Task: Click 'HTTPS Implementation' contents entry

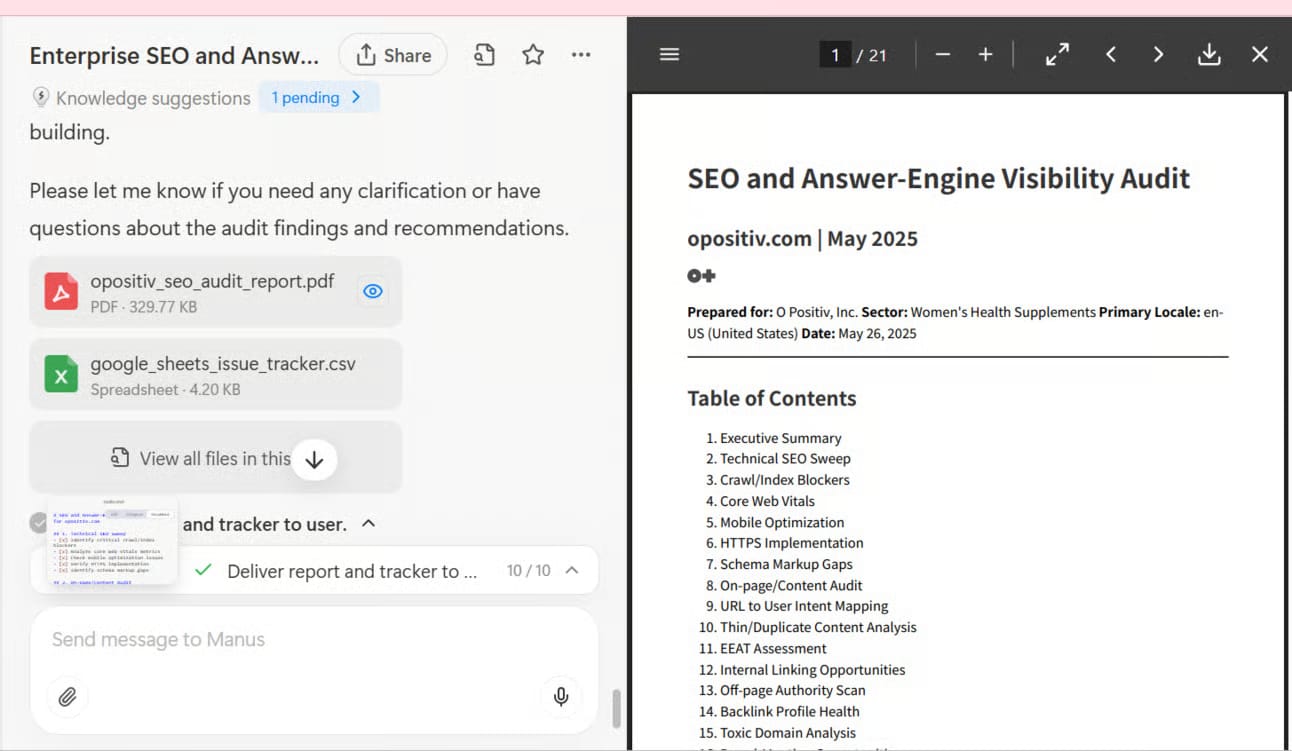Action: coord(792,543)
